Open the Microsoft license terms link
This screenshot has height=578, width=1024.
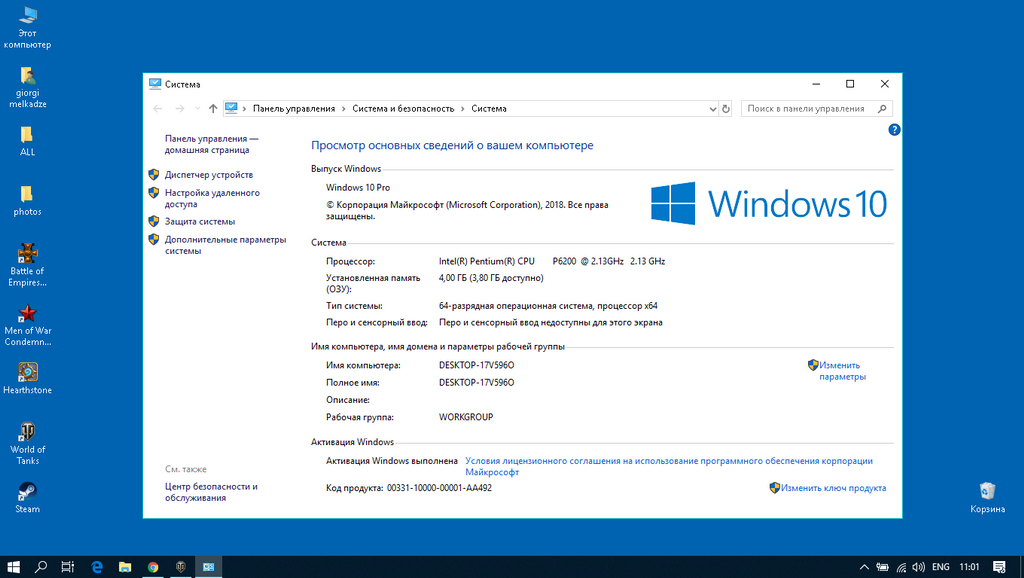click(x=669, y=466)
